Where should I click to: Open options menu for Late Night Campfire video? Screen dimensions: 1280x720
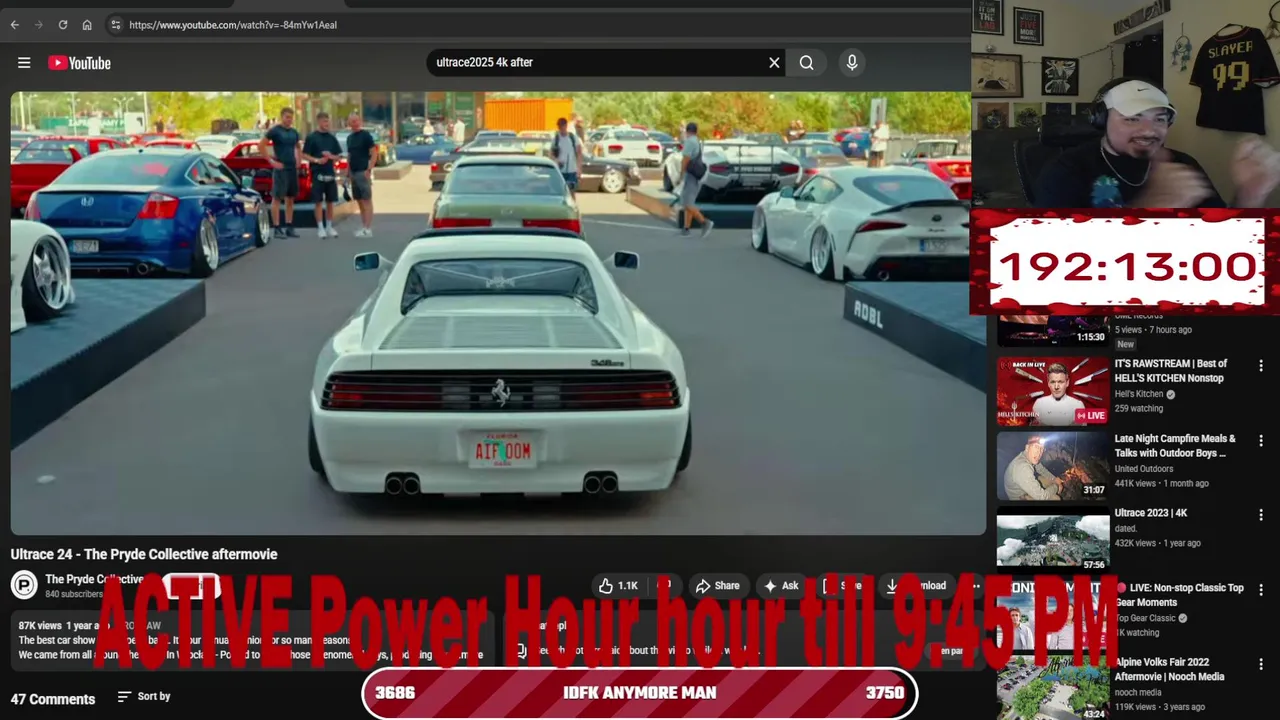tap(1261, 441)
